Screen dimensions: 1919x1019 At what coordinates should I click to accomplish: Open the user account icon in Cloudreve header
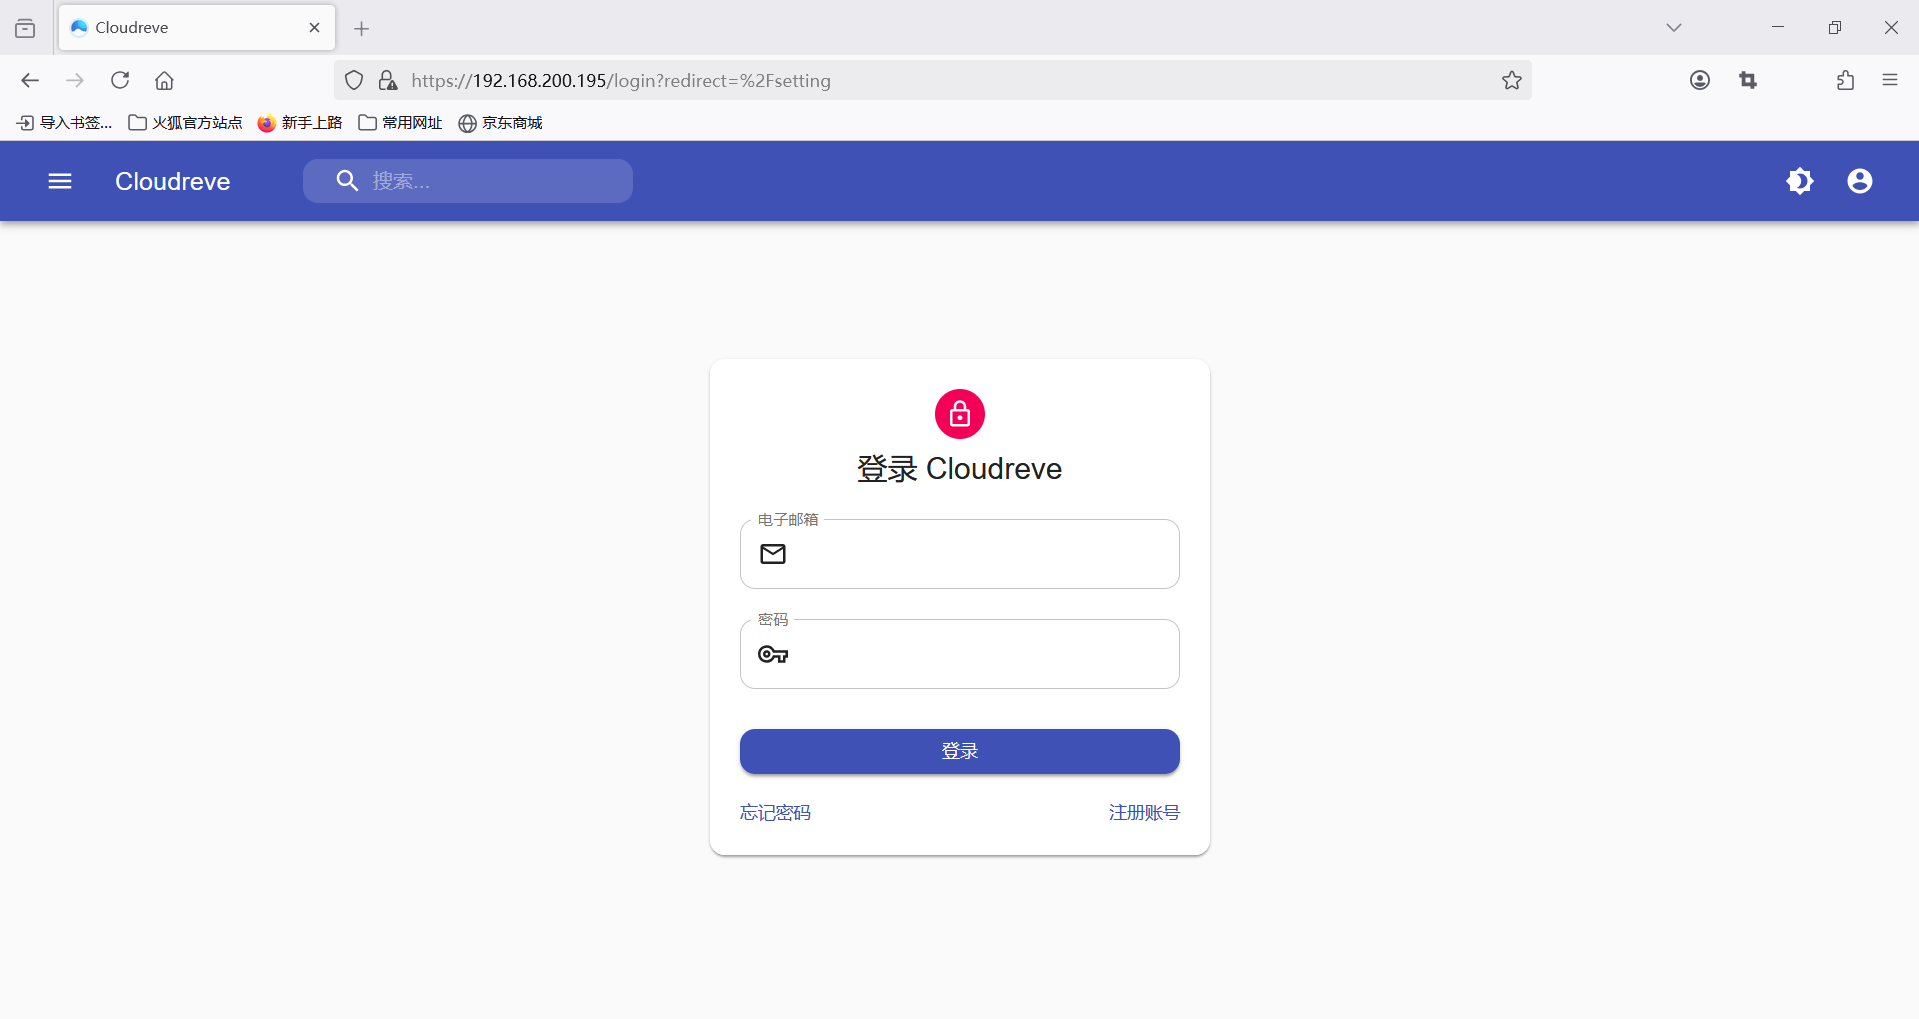click(x=1860, y=181)
